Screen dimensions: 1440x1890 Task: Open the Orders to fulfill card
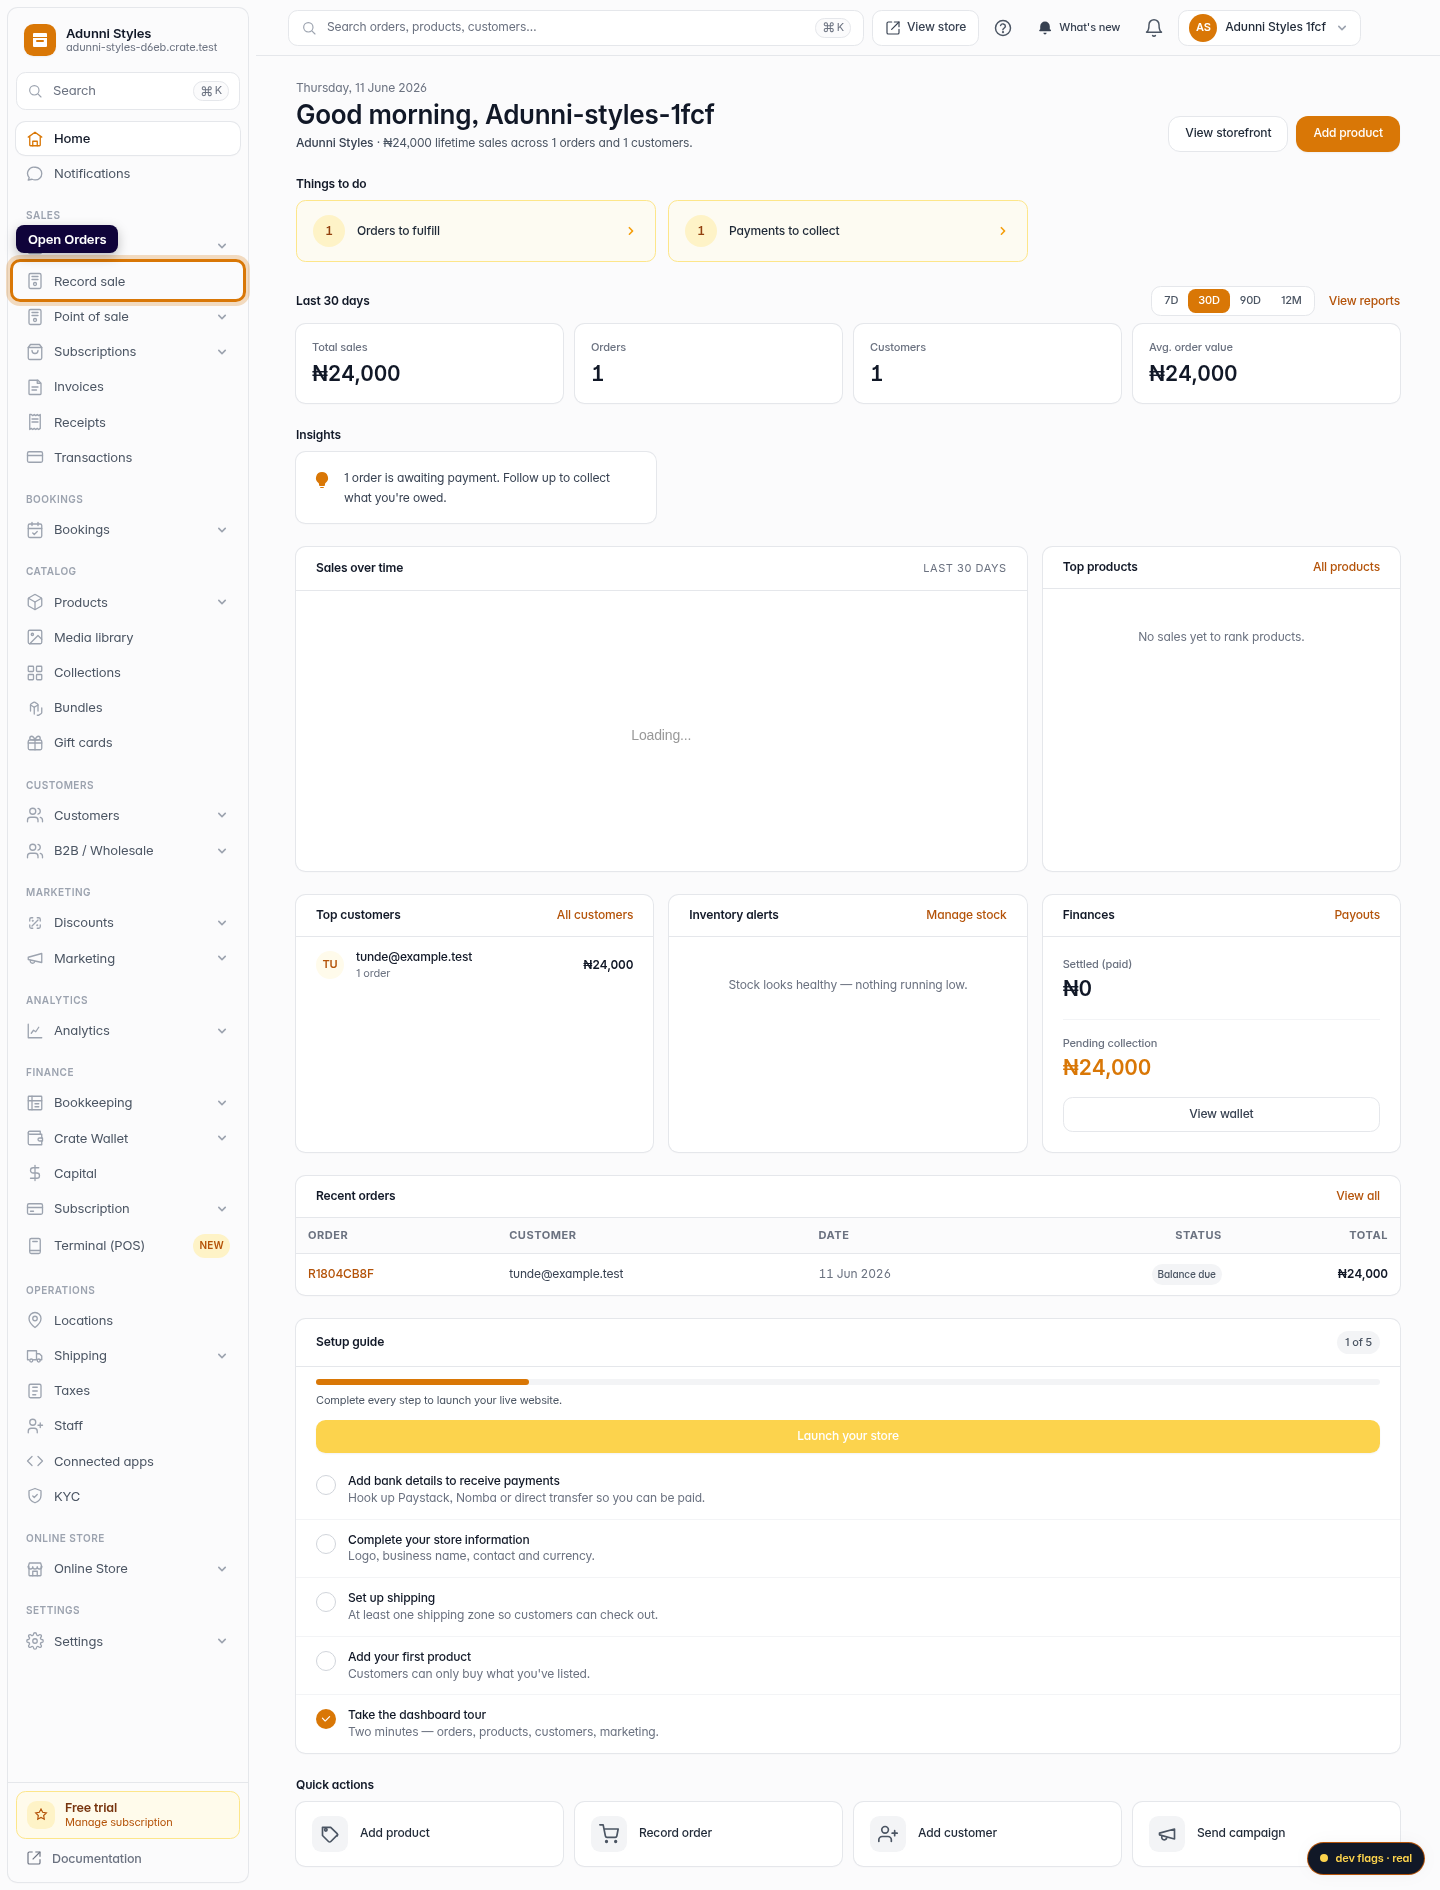coord(476,231)
